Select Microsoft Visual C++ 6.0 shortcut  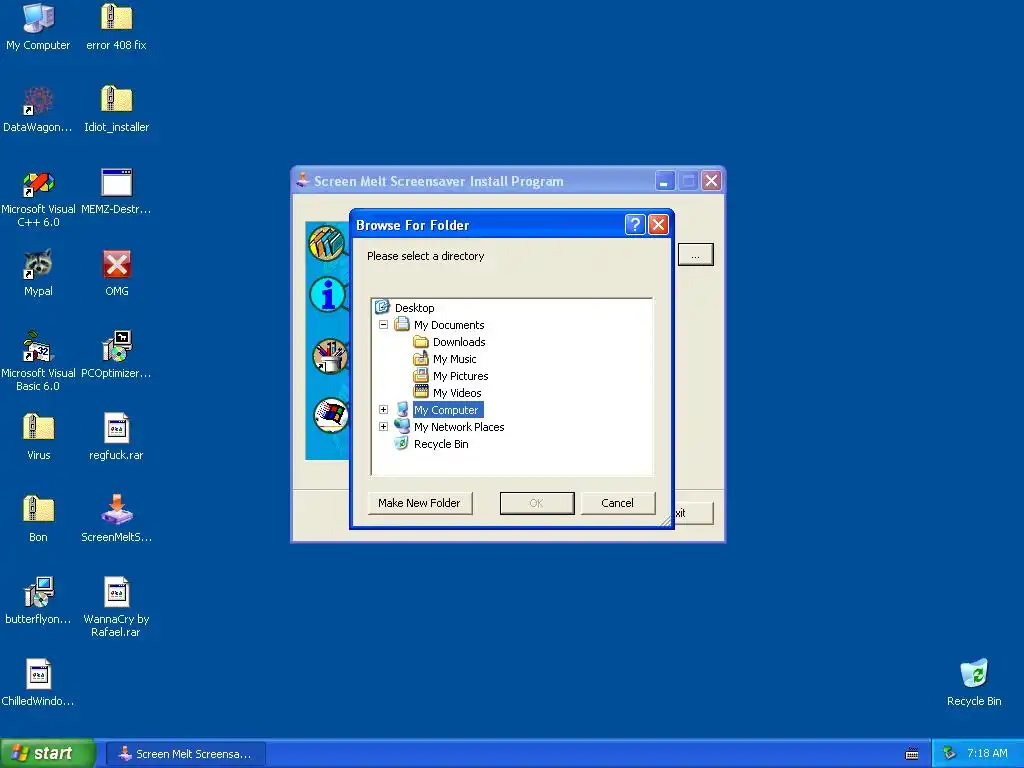(38, 197)
